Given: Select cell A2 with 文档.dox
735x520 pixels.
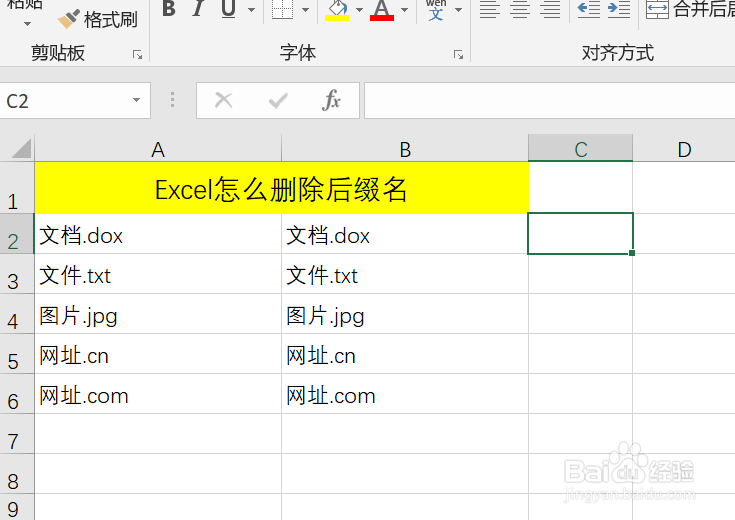Looking at the screenshot, I should pos(158,234).
